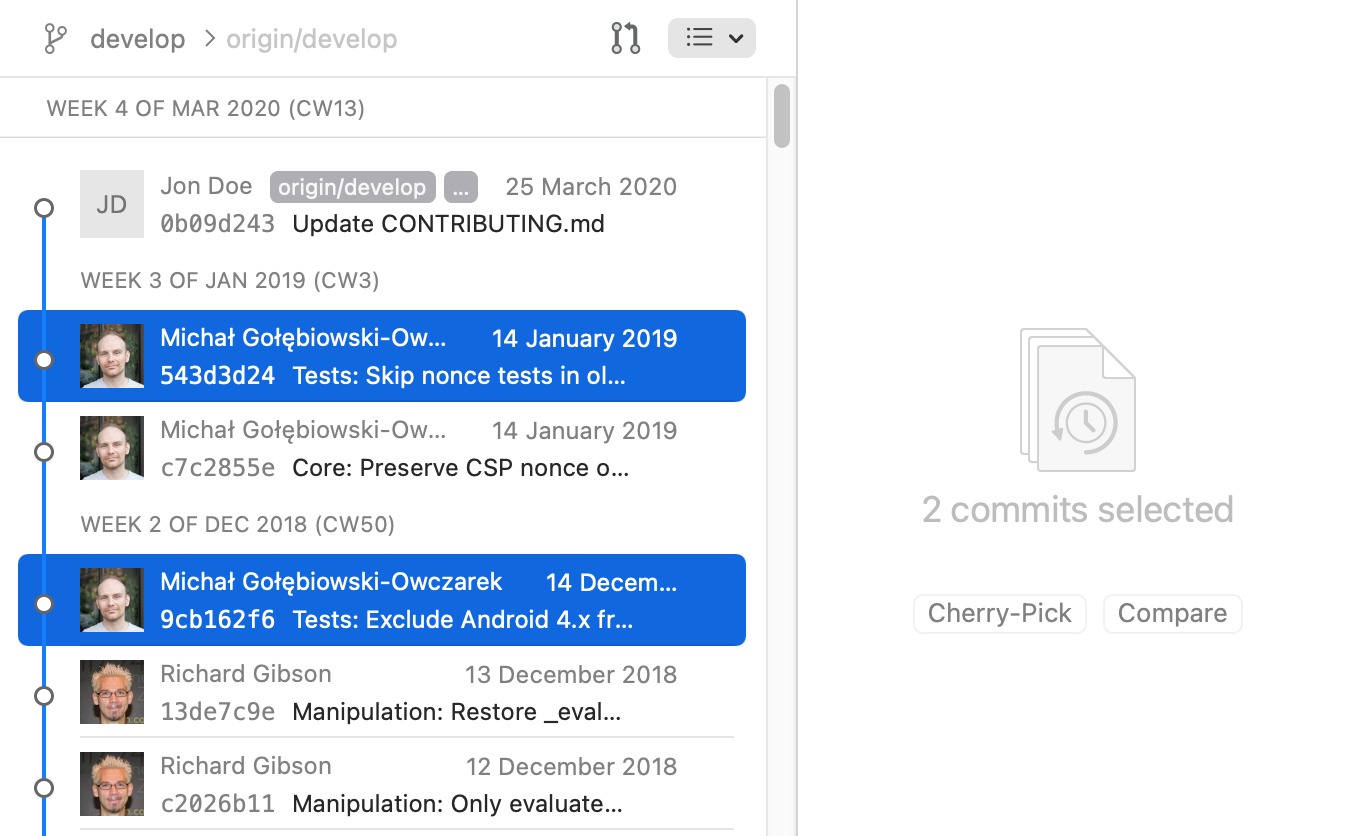Click the pull request compare icon
1356x836 pixels.
(626, 39)
